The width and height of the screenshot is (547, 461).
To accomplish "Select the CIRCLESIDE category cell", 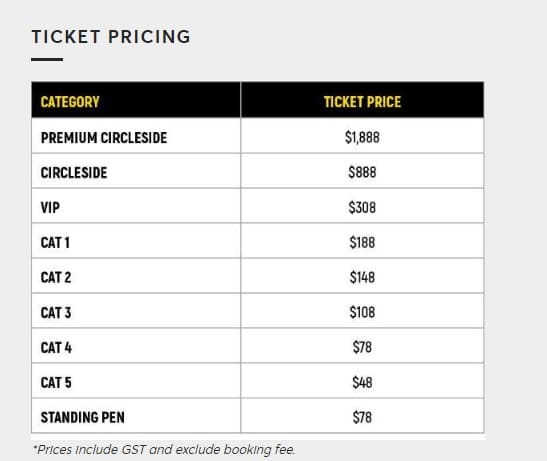I will coord(74,172).
